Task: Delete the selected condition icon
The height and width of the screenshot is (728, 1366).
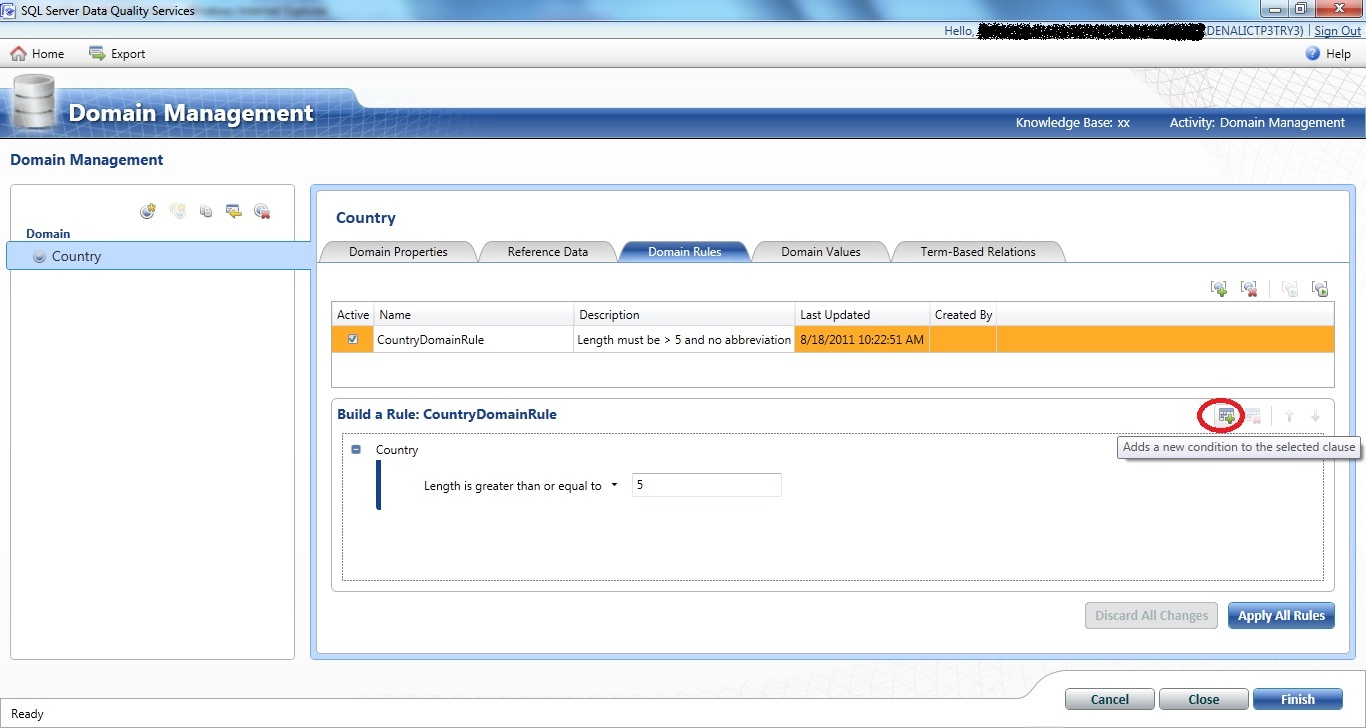Action: click(x=1252, y=415)
